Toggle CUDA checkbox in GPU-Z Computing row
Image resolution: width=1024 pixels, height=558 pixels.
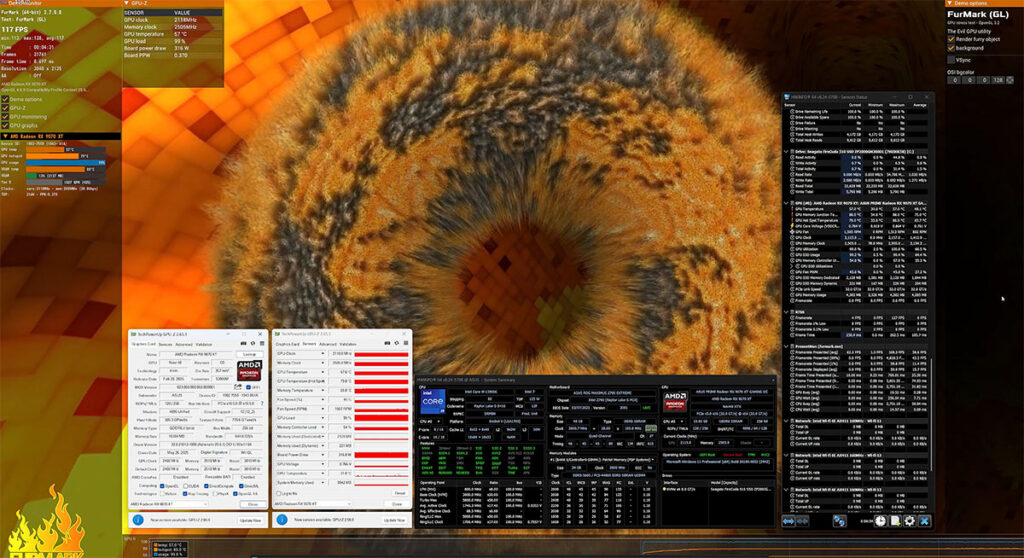(185, 486)
